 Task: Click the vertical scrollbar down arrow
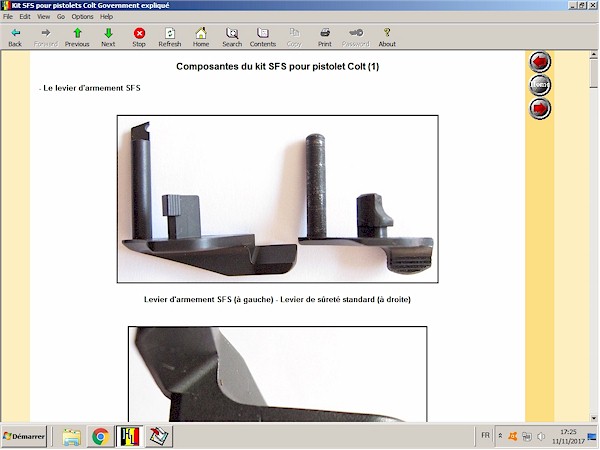(x=594, y=418)
